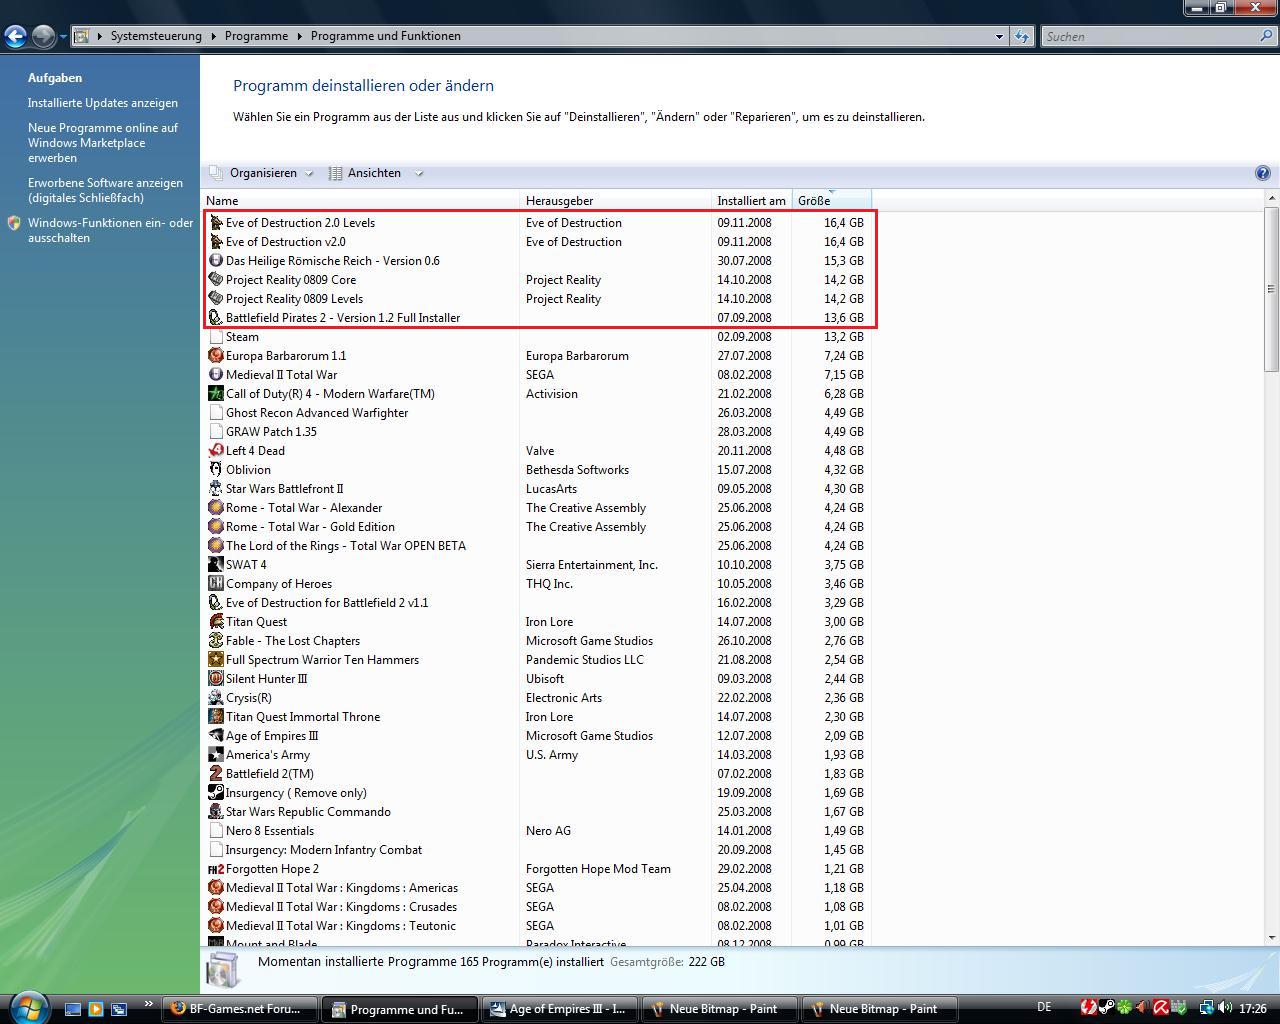Open Windows-Funktionen ein- oder ausschalten link
Screen dimensions: 1280x1024
110,230
